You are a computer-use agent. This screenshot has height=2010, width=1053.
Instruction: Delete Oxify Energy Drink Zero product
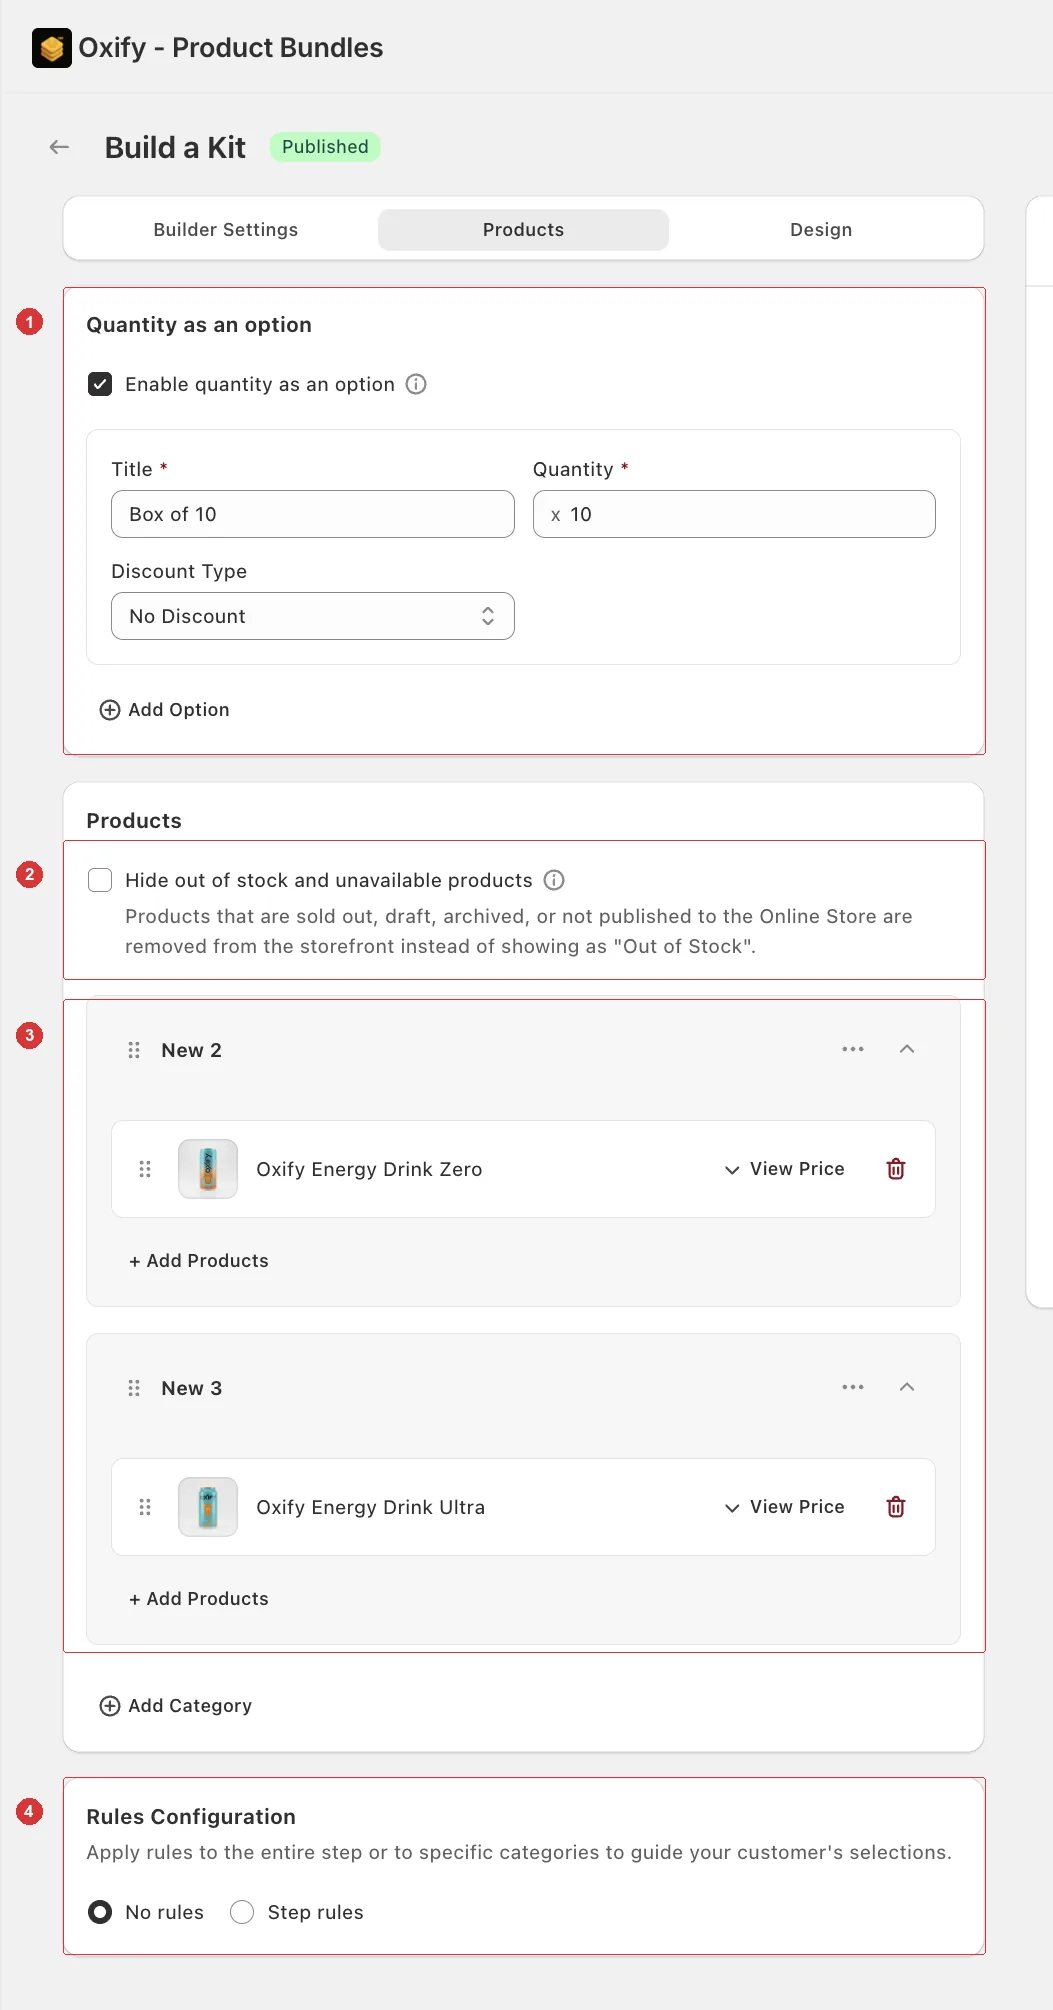pyautogui.click(x=896, y=1169)
